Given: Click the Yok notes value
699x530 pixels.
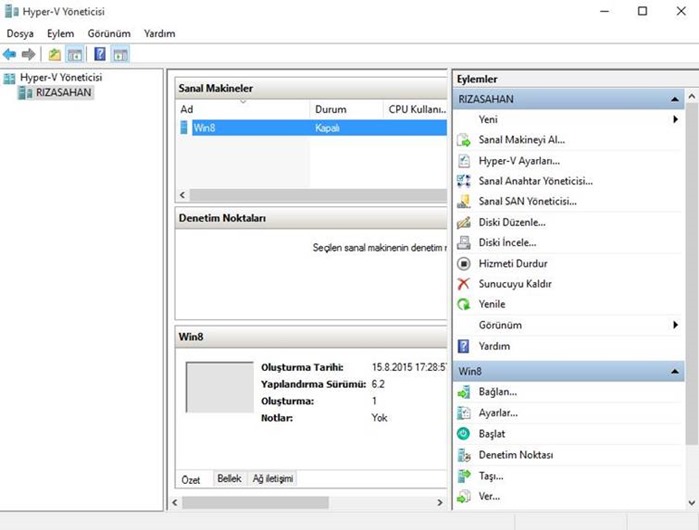Looking at the screenshot, I should 379,418.
